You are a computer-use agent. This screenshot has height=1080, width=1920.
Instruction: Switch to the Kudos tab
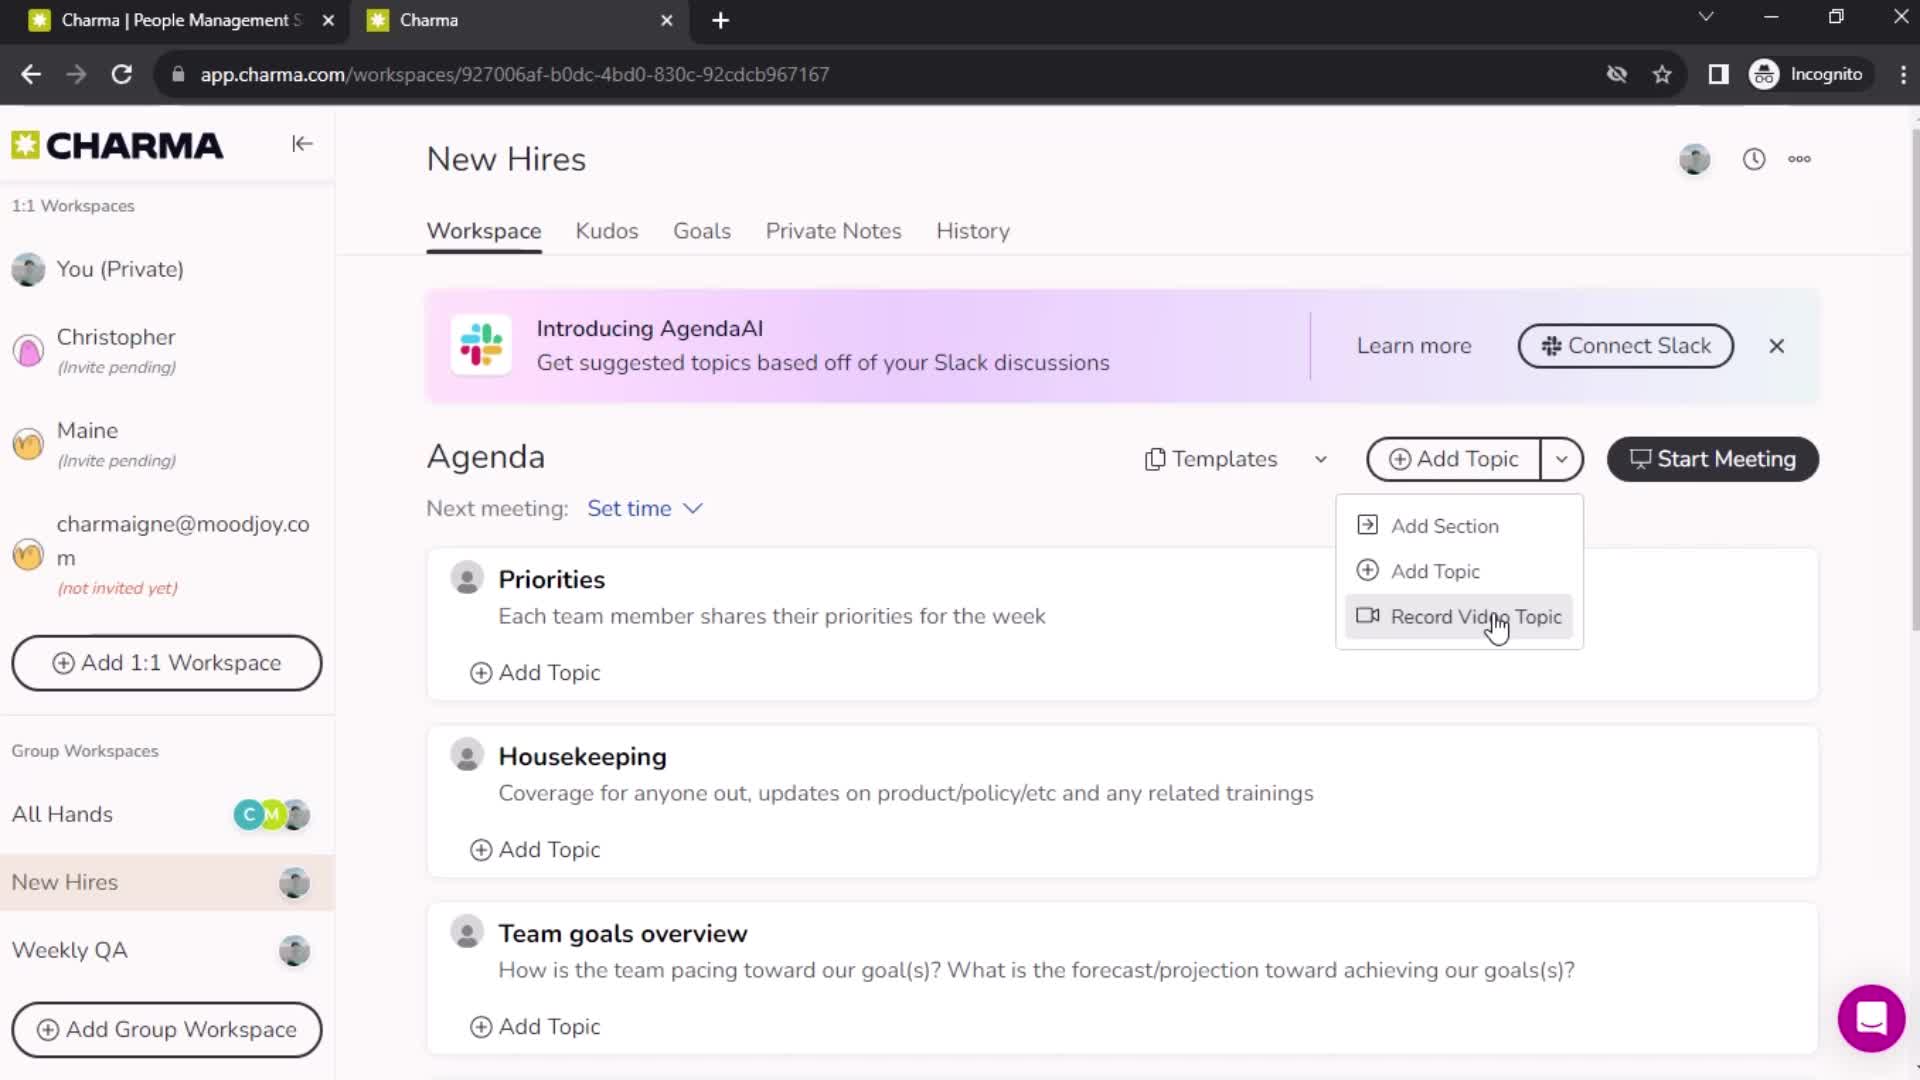click(606, 231)
